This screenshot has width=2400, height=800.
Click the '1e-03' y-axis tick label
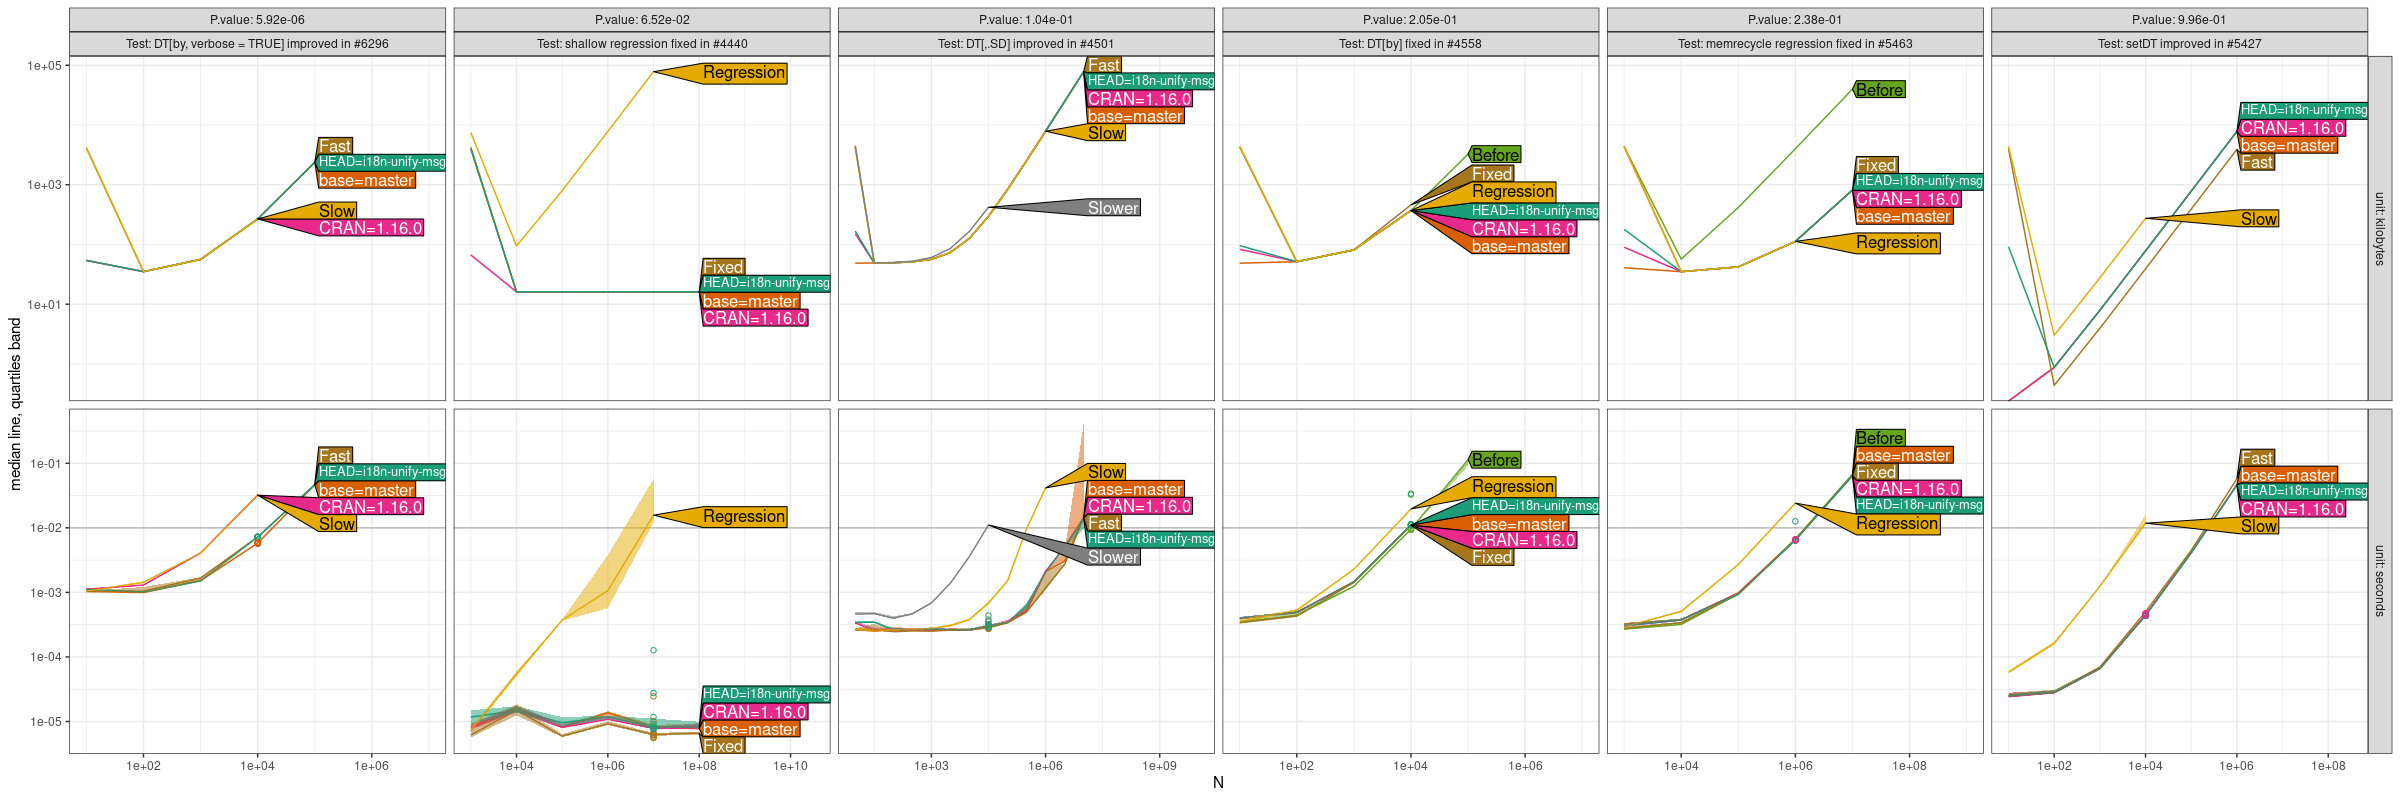point(46,593)
